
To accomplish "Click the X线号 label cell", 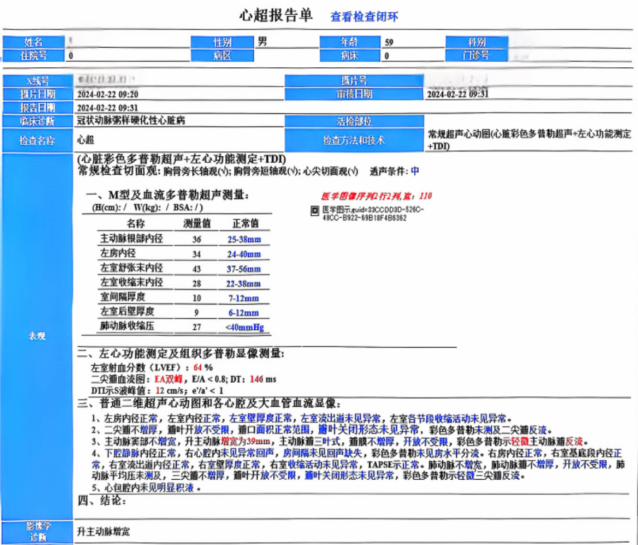I will [37, 81].
